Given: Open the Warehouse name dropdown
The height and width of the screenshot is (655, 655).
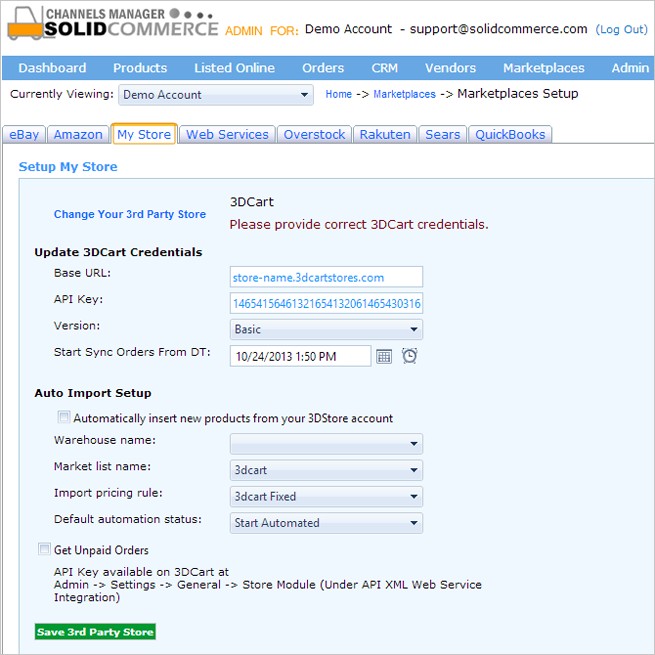Looking at the screenshot, I should (326, 444).
